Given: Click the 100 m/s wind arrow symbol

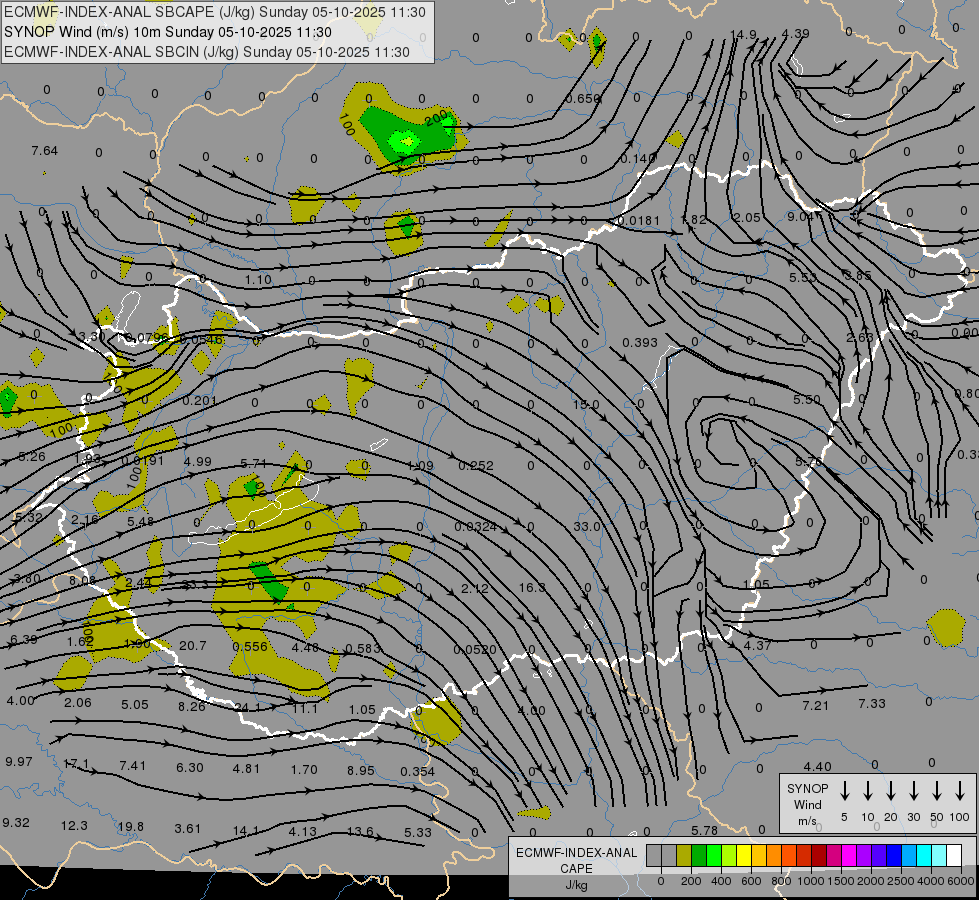Looking at the screenshot, I should coord(960,792).
